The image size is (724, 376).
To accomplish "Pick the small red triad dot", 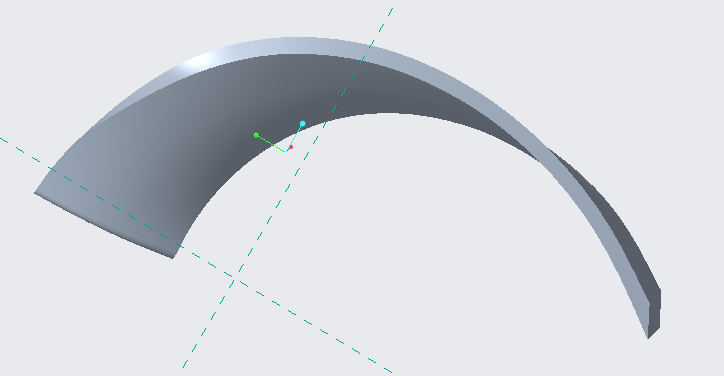I will click(x=291, y=147).
